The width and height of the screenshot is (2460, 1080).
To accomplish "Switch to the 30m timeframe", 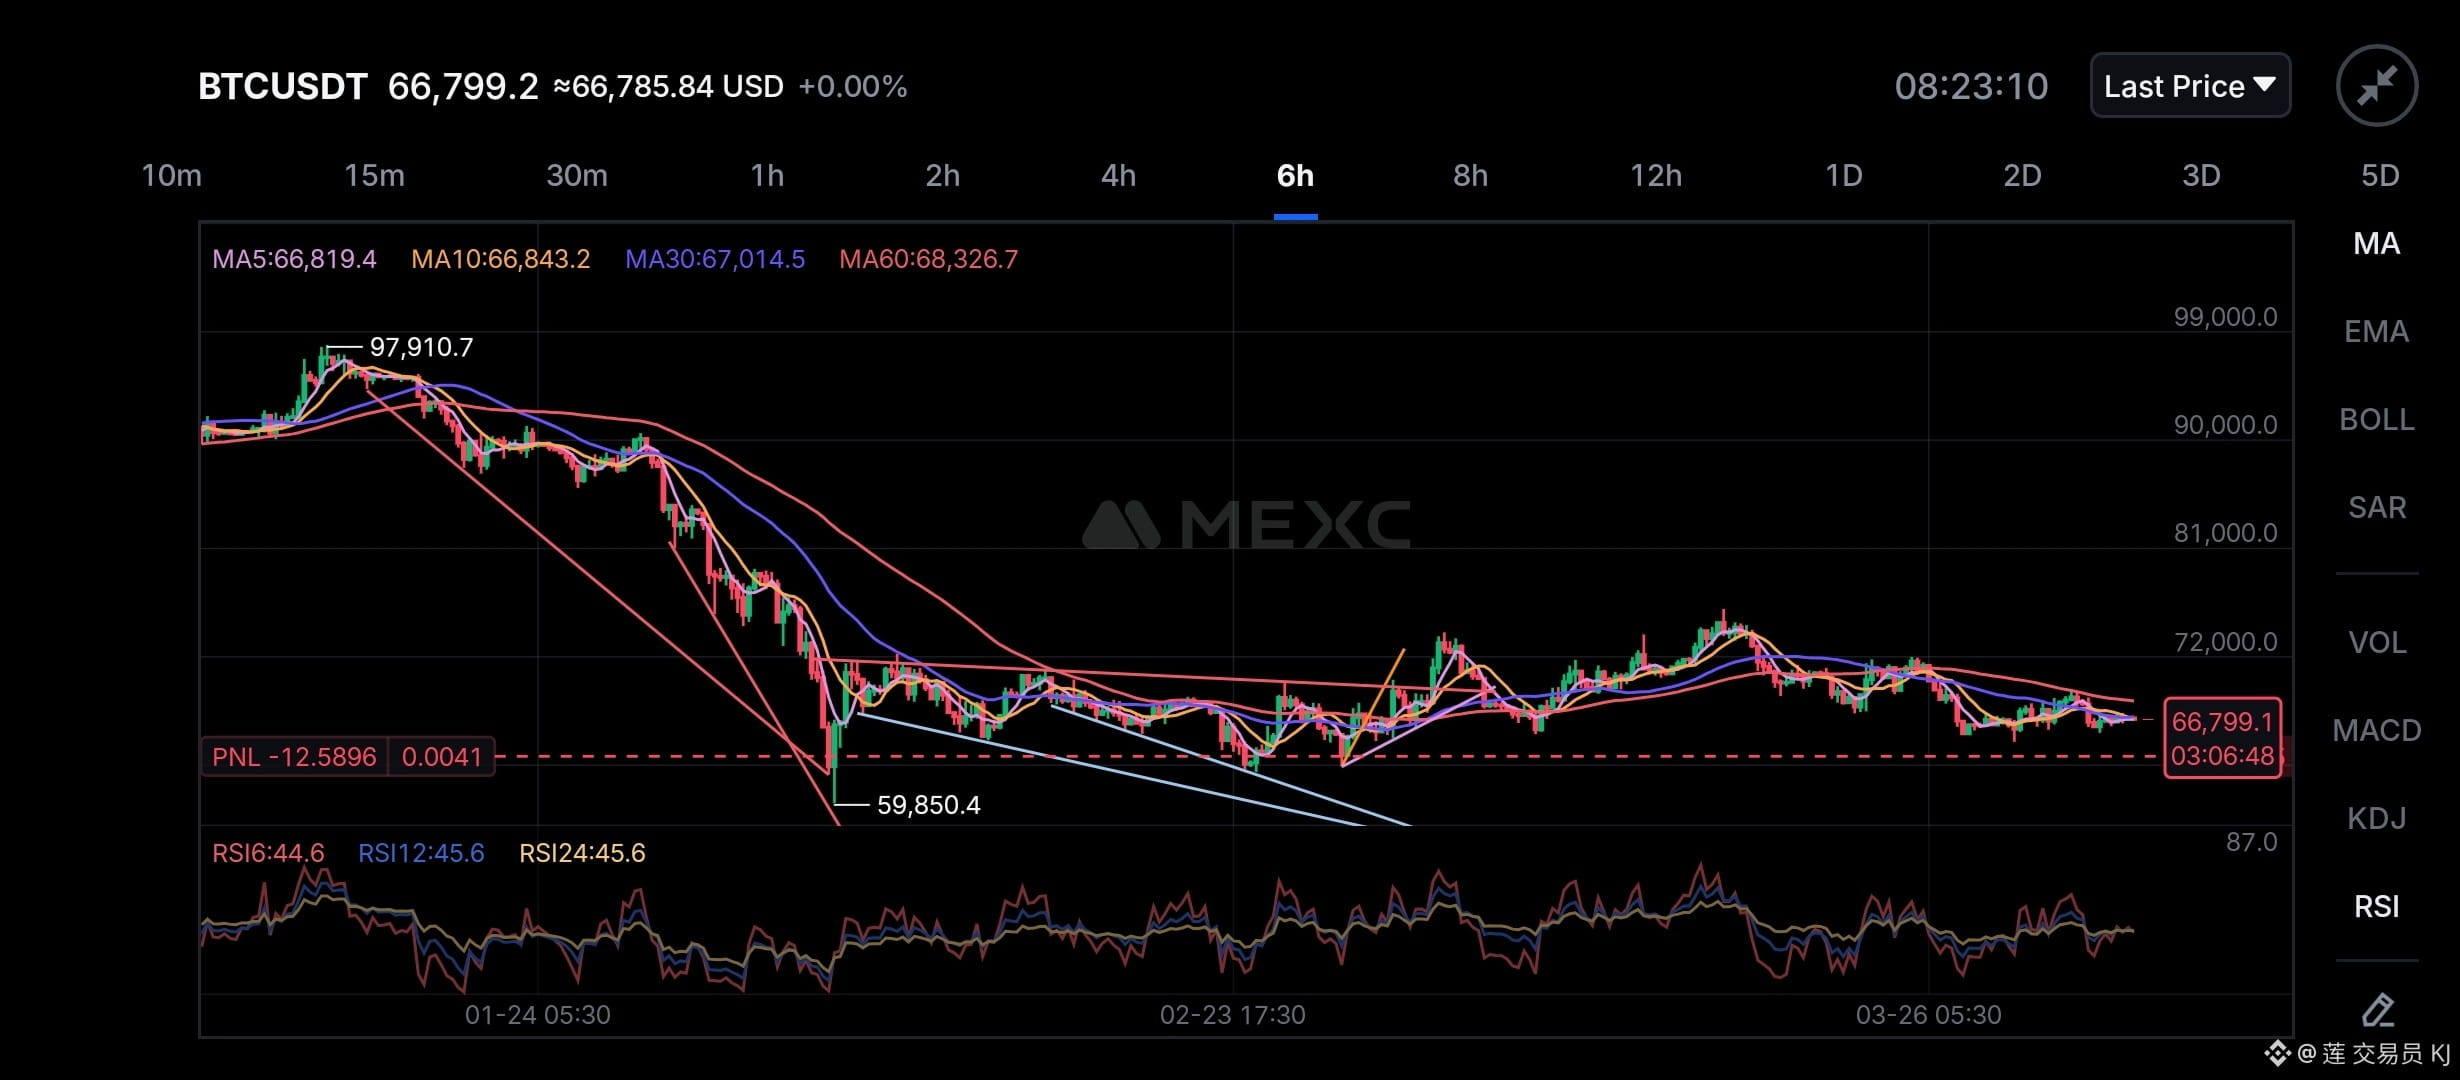I will (x=577, y=176).
